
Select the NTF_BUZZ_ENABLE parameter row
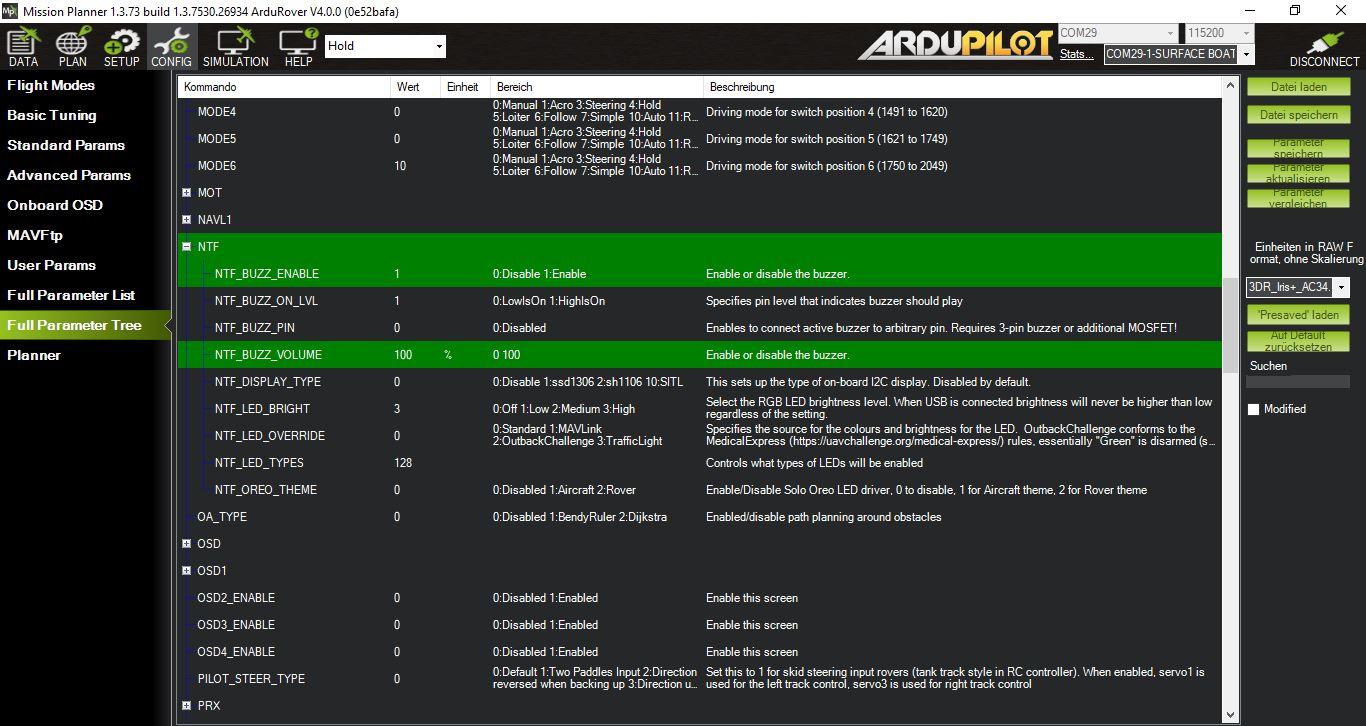point(700,274)
